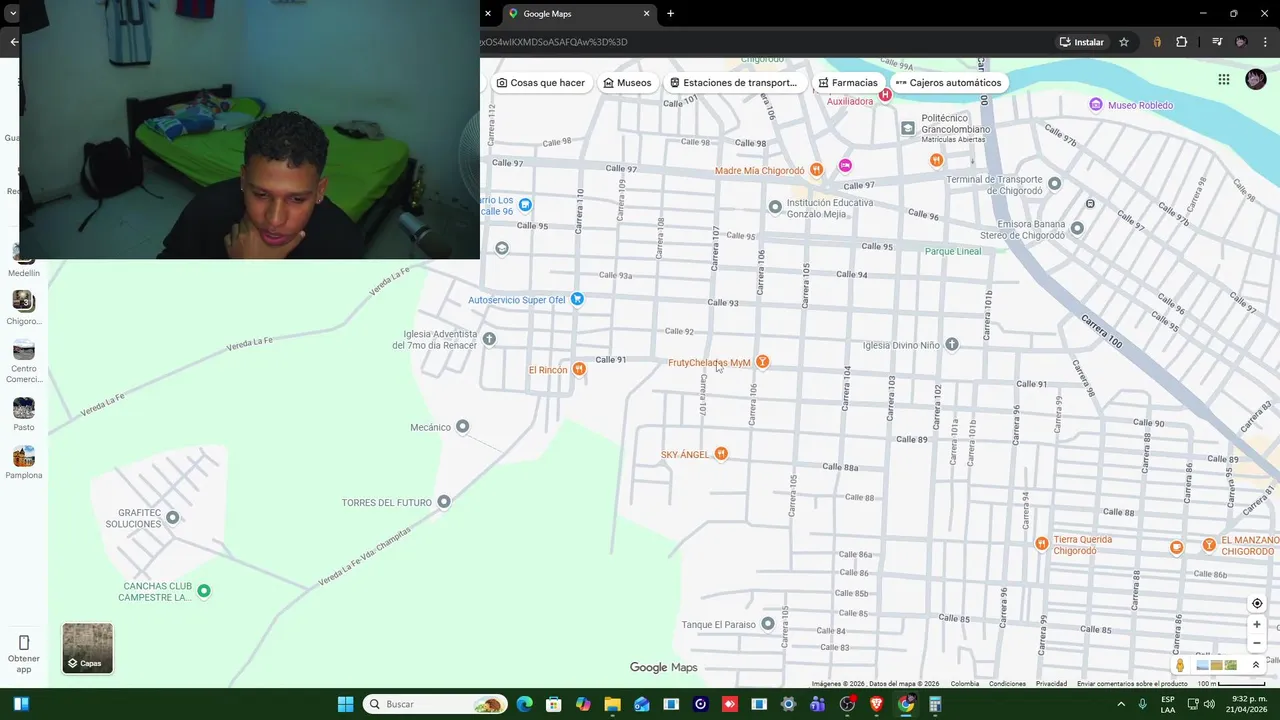Switch the ESP LAA input language

click(1168, 704)
